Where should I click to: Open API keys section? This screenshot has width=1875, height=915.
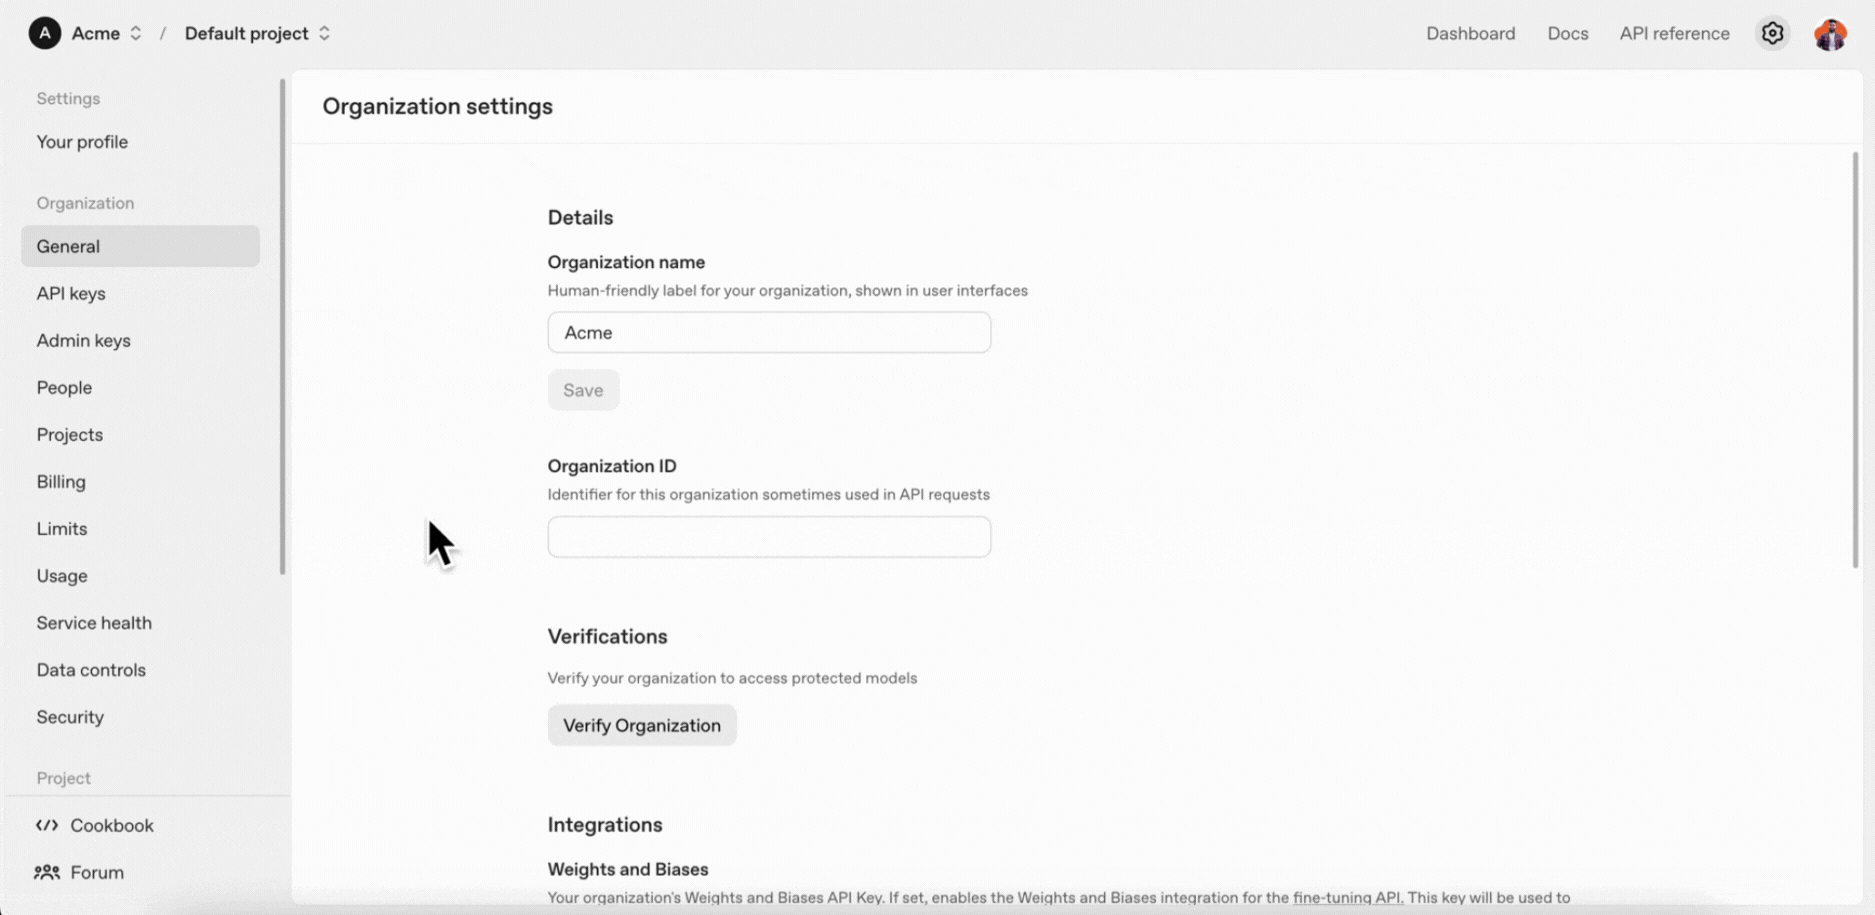click(x=71, y=293)
